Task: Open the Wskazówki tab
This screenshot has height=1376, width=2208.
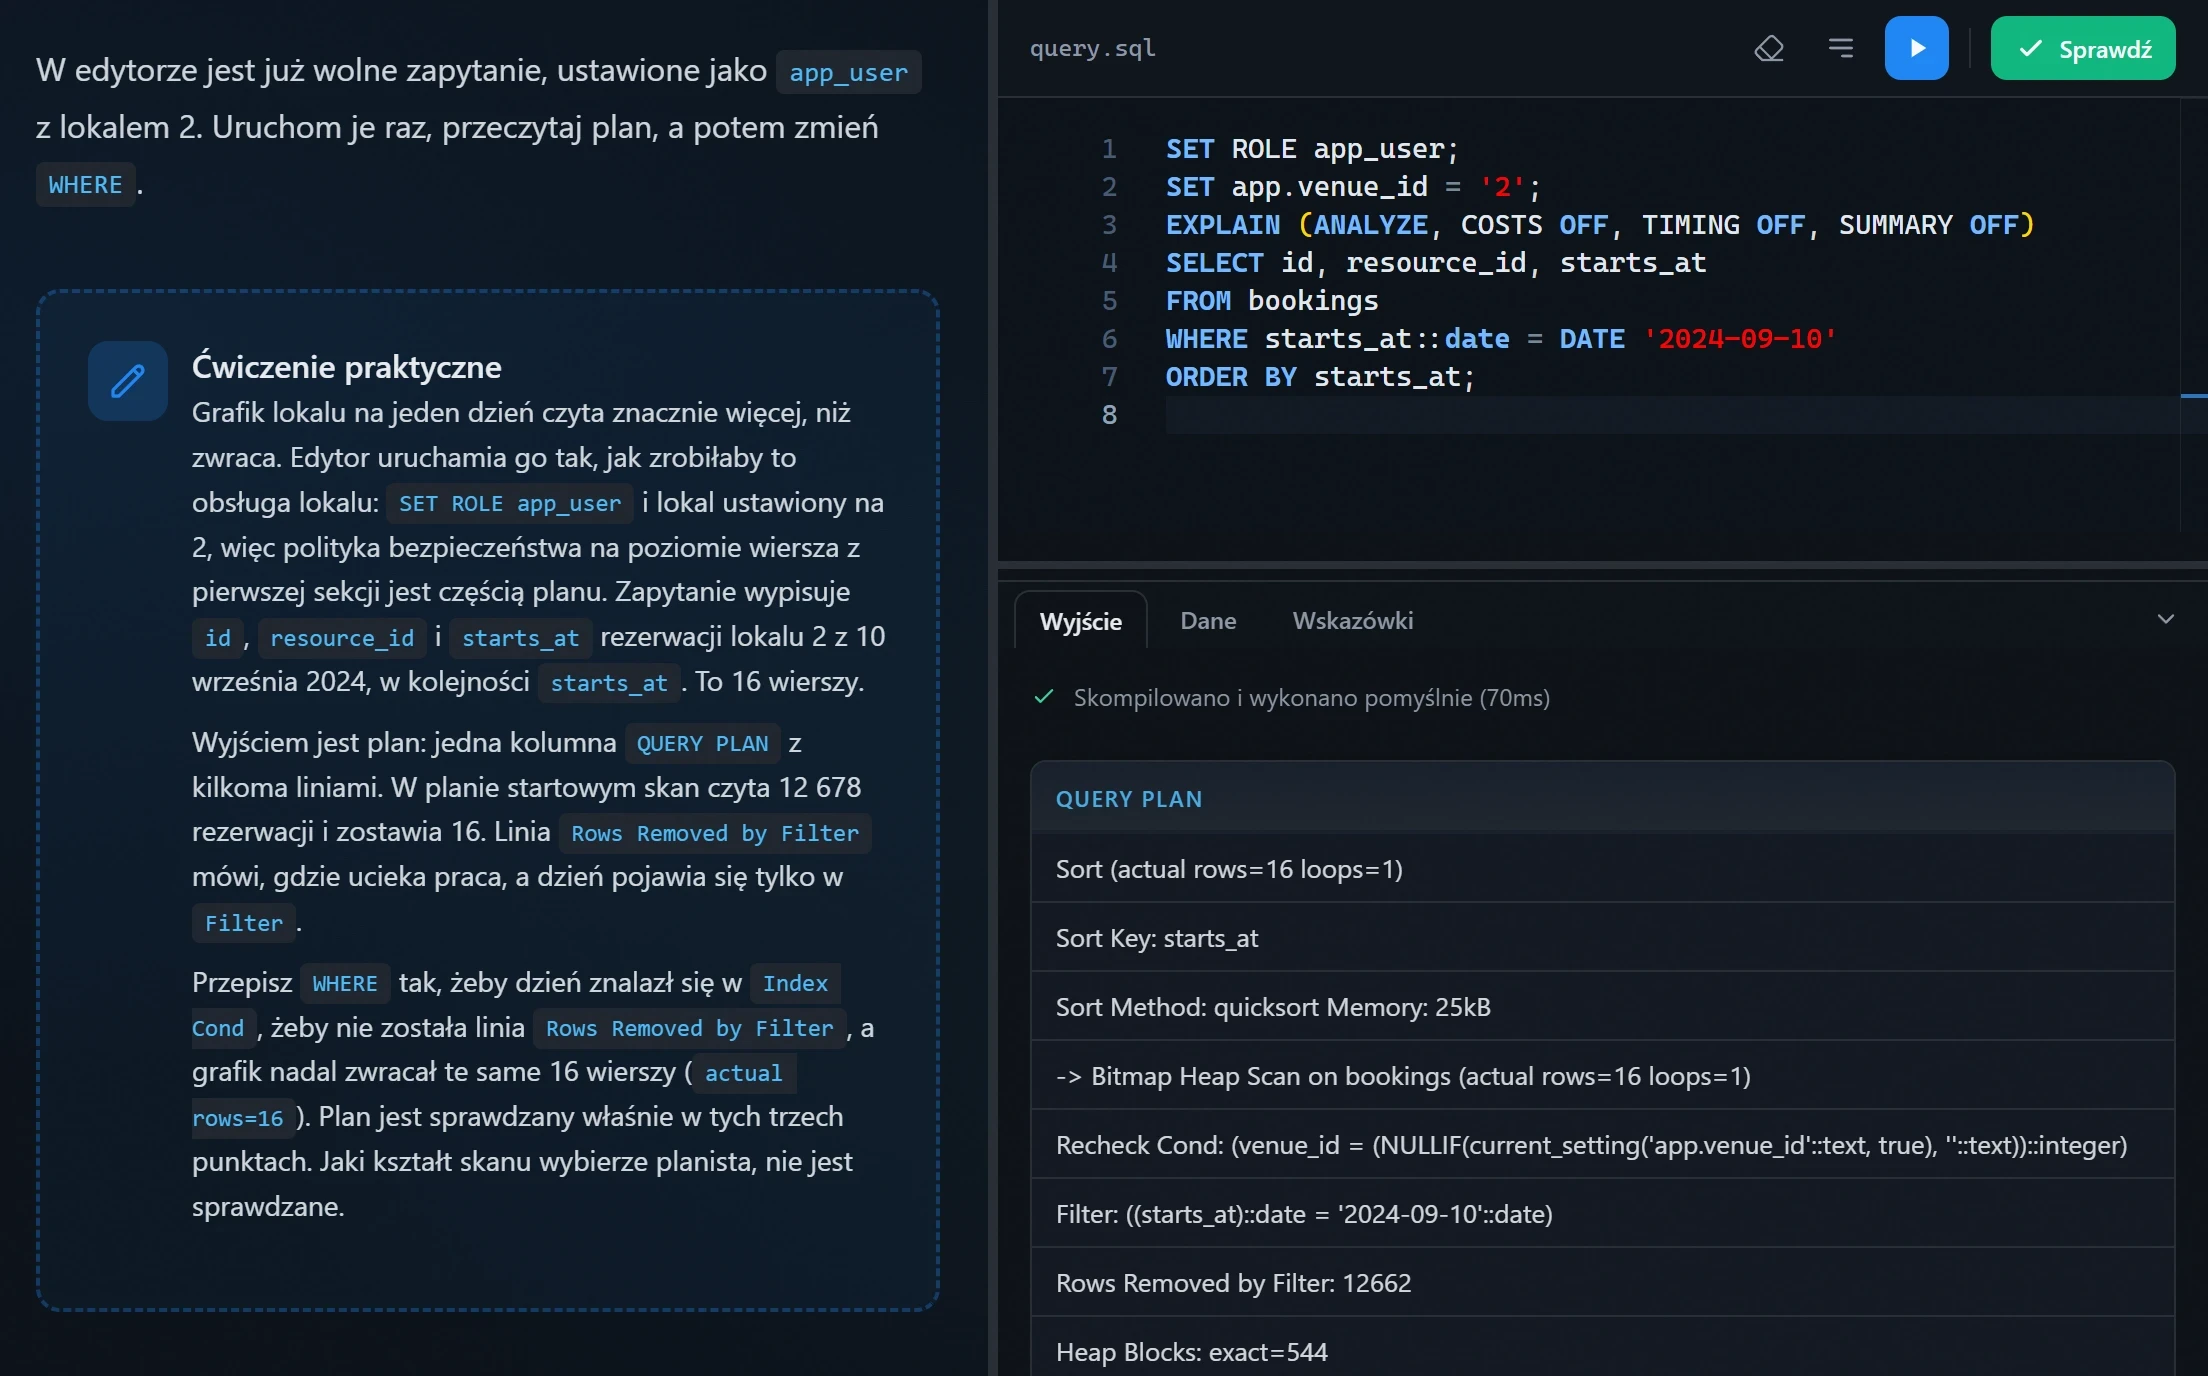Action: point(1353,621)
